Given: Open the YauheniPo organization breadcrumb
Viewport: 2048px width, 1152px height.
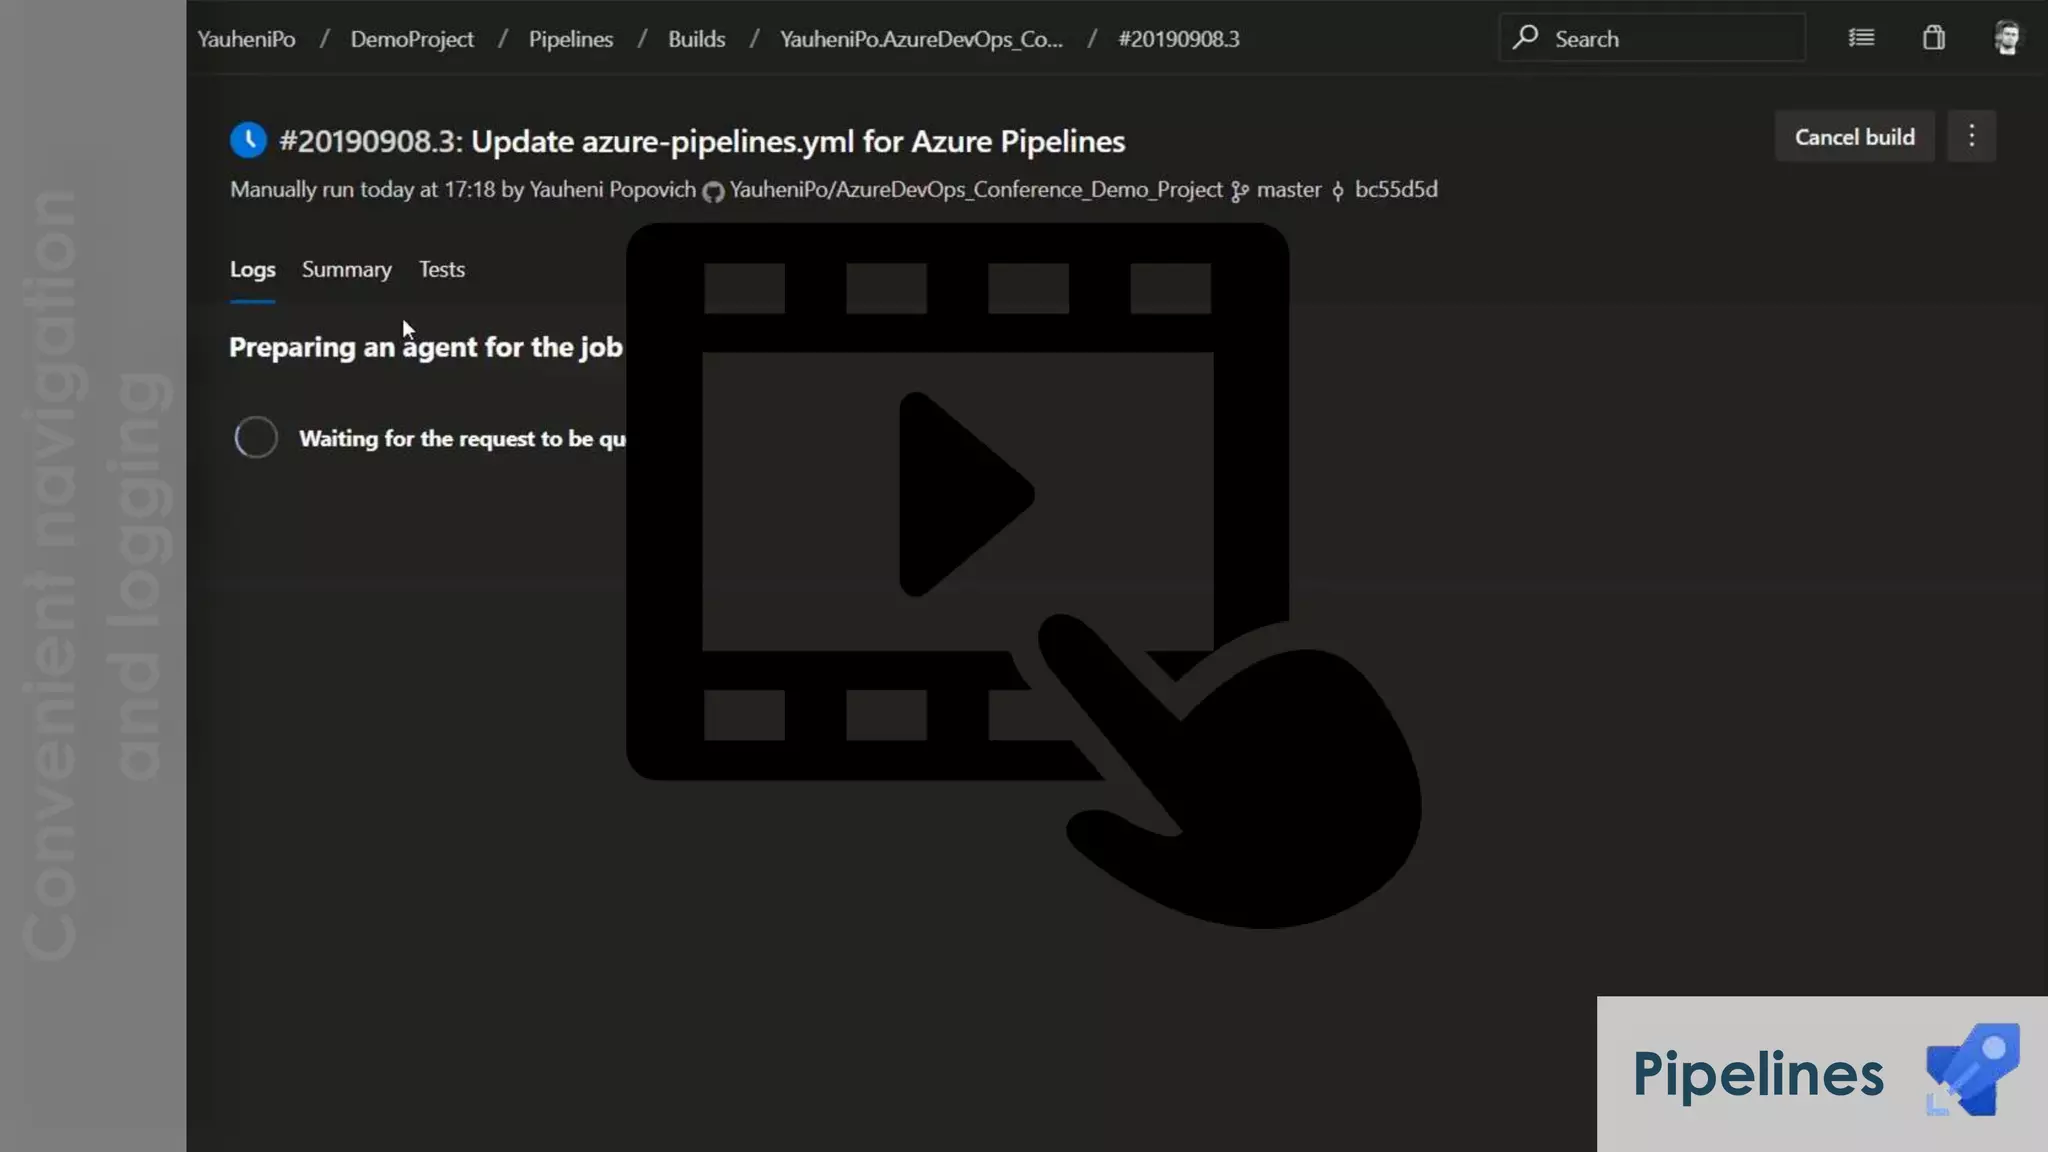Looking at the screenshot, I should [246, 39].
